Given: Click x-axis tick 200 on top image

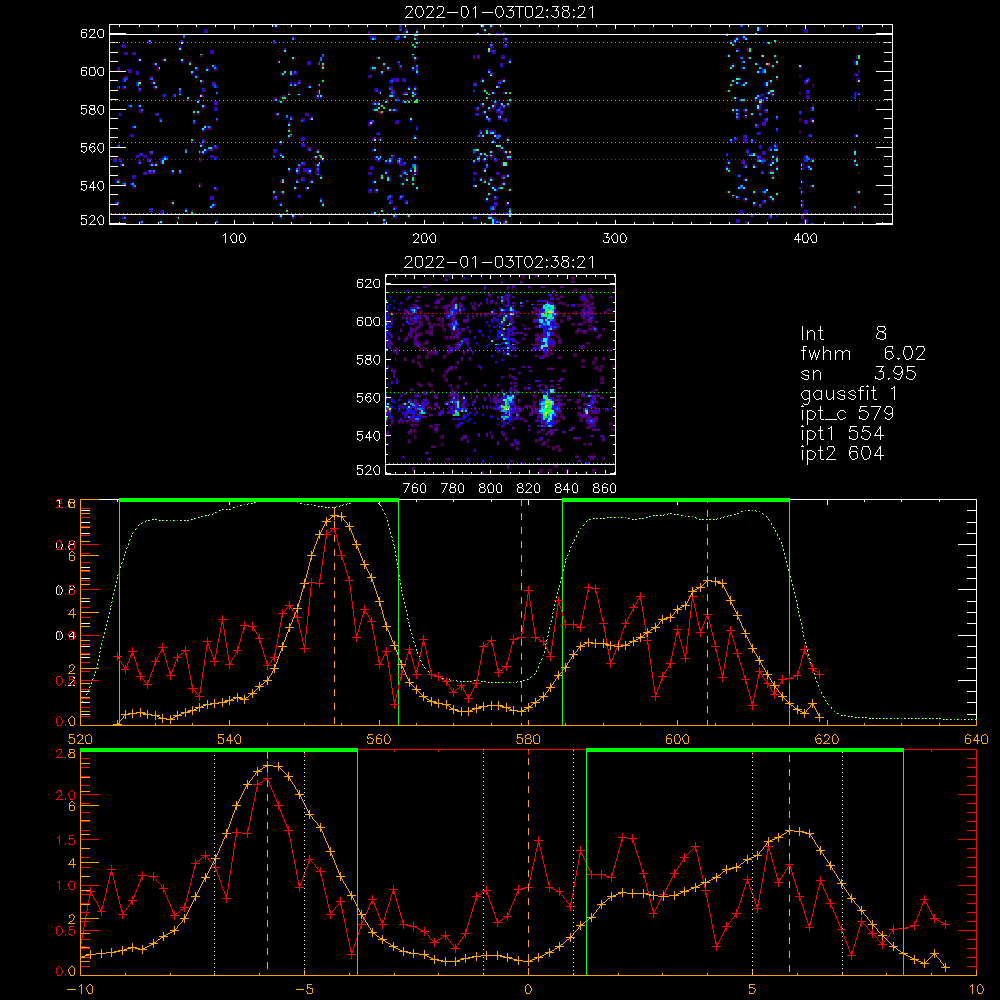Looking at the screenshot, I should tap(424, 239).
